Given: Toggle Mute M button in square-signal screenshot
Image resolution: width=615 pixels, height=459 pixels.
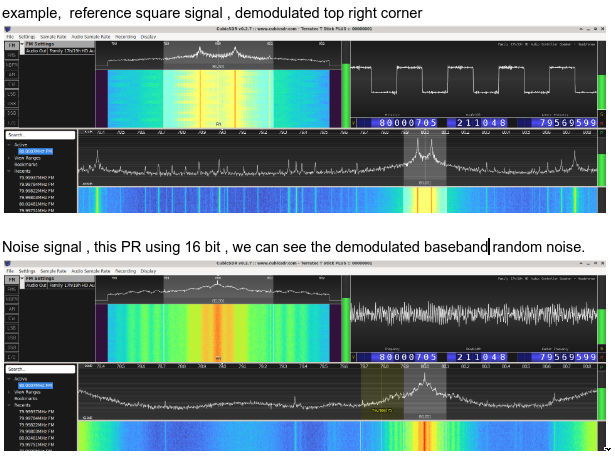Looking at the screenshot, I should (602, 123).
